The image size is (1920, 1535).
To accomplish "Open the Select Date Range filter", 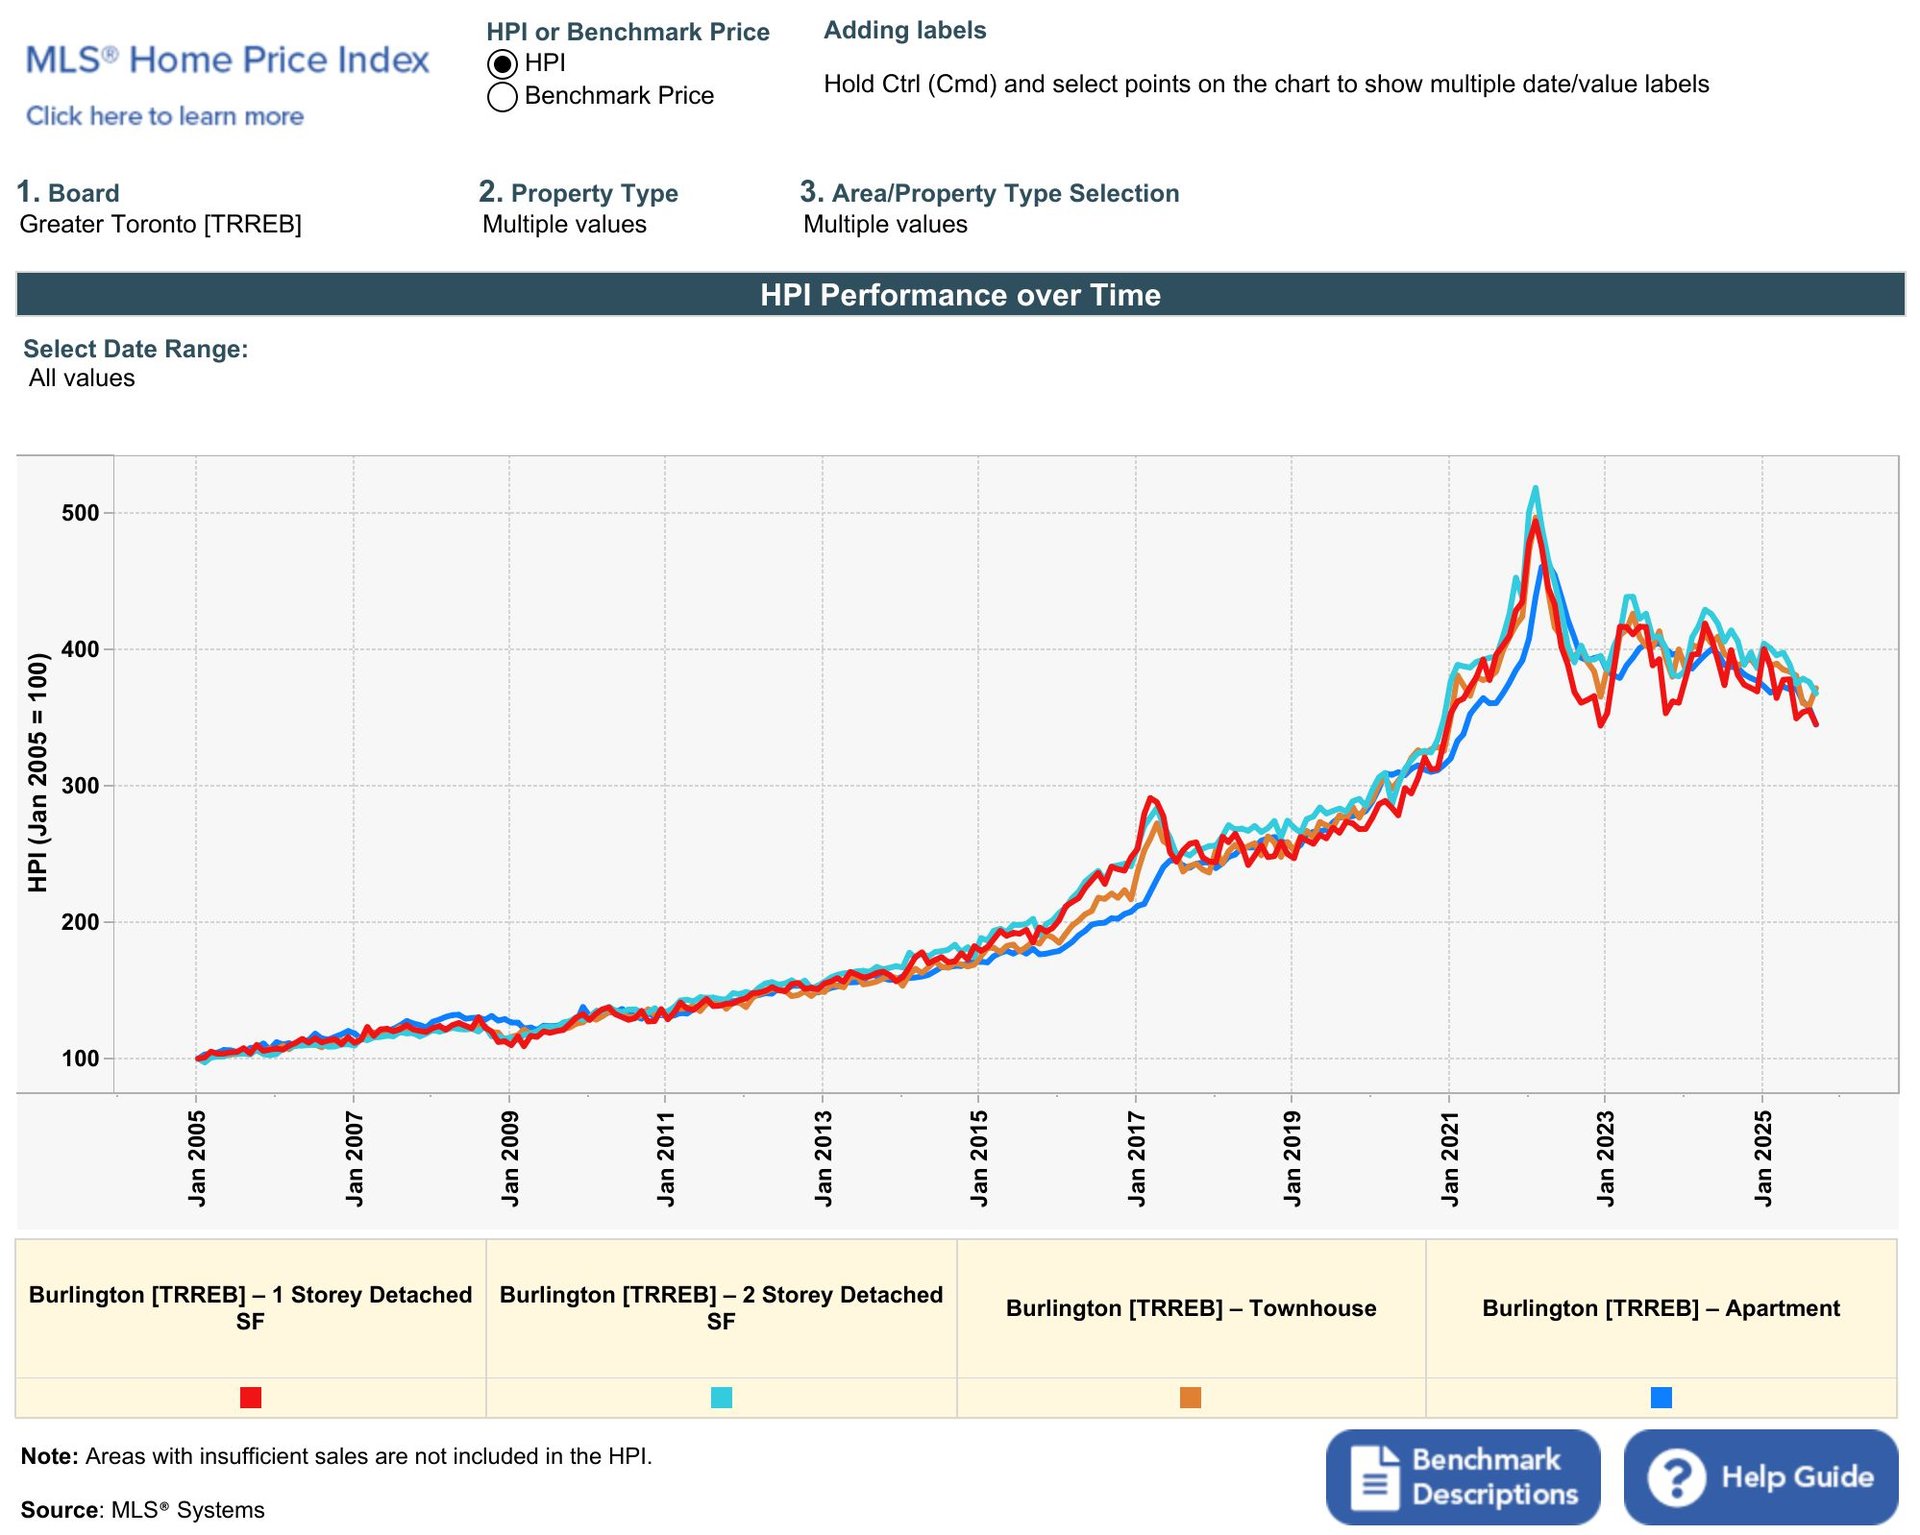I will pos(82,378).
